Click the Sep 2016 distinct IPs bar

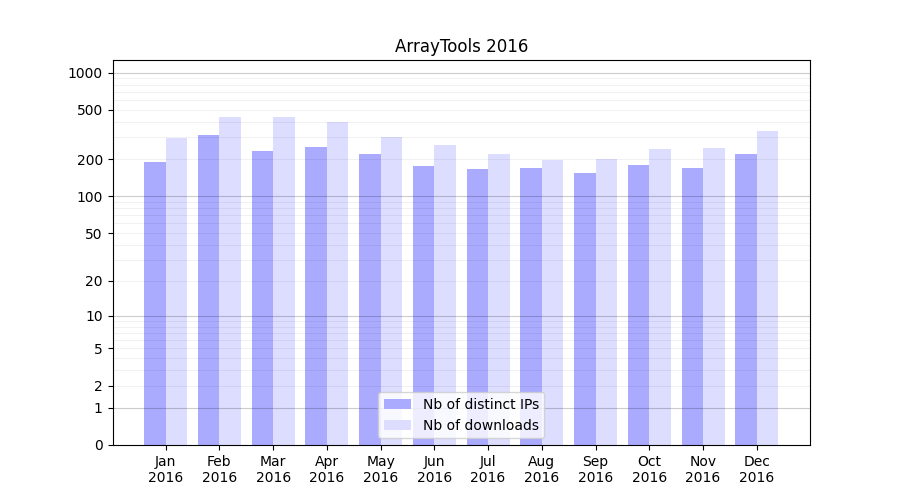pos(585,309)
